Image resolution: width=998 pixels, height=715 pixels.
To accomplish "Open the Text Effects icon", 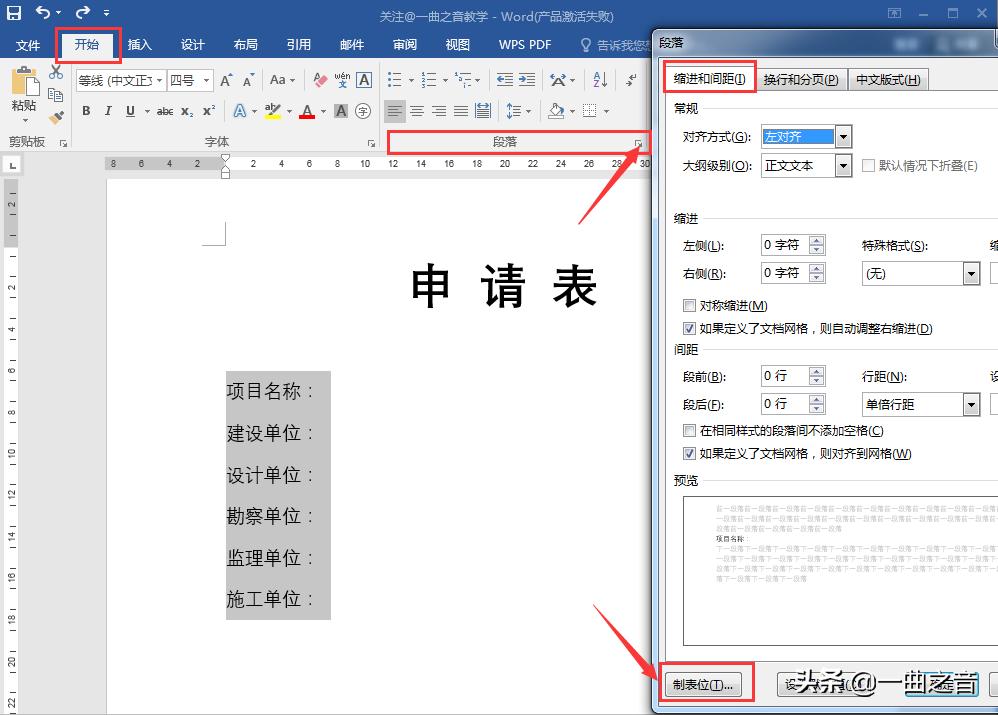I will (240, 111).
